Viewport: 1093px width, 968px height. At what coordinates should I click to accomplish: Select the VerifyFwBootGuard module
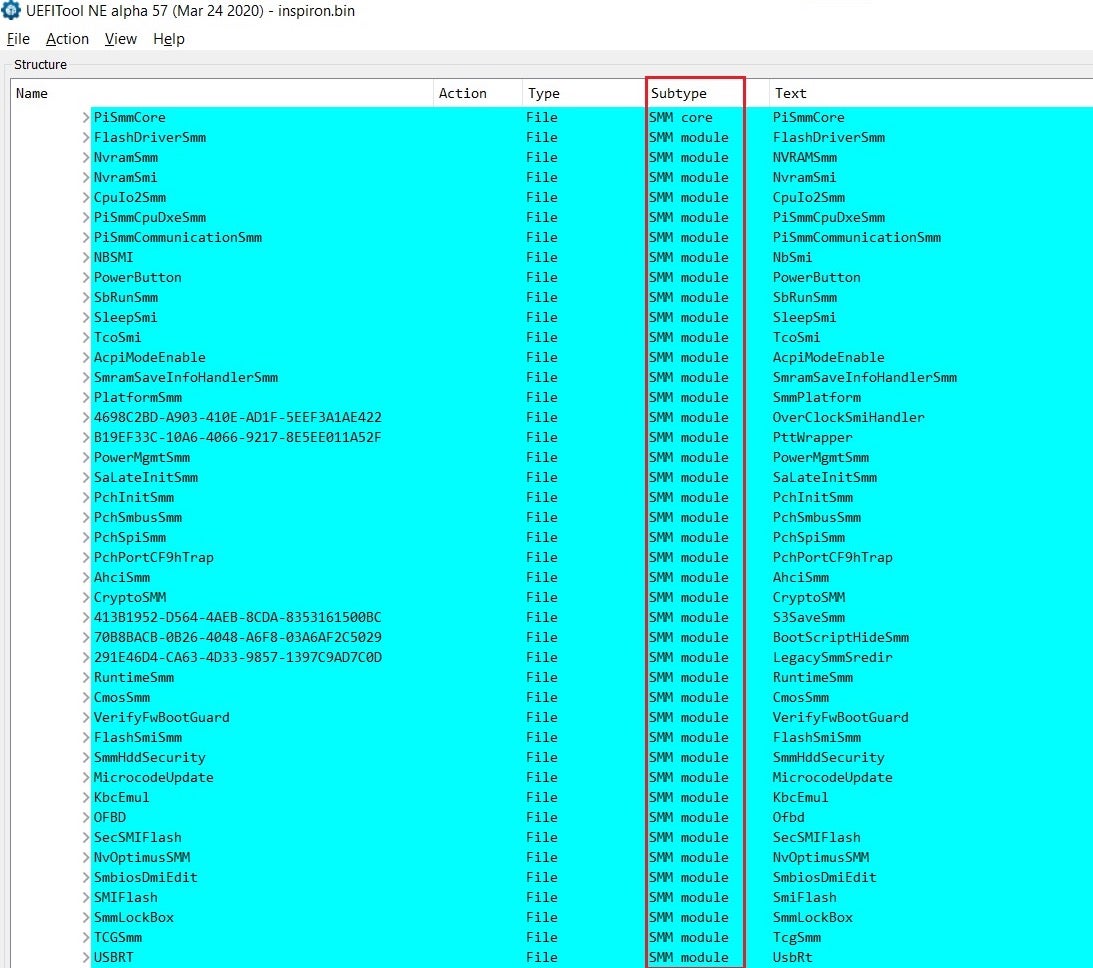click(x=161, y=718)
